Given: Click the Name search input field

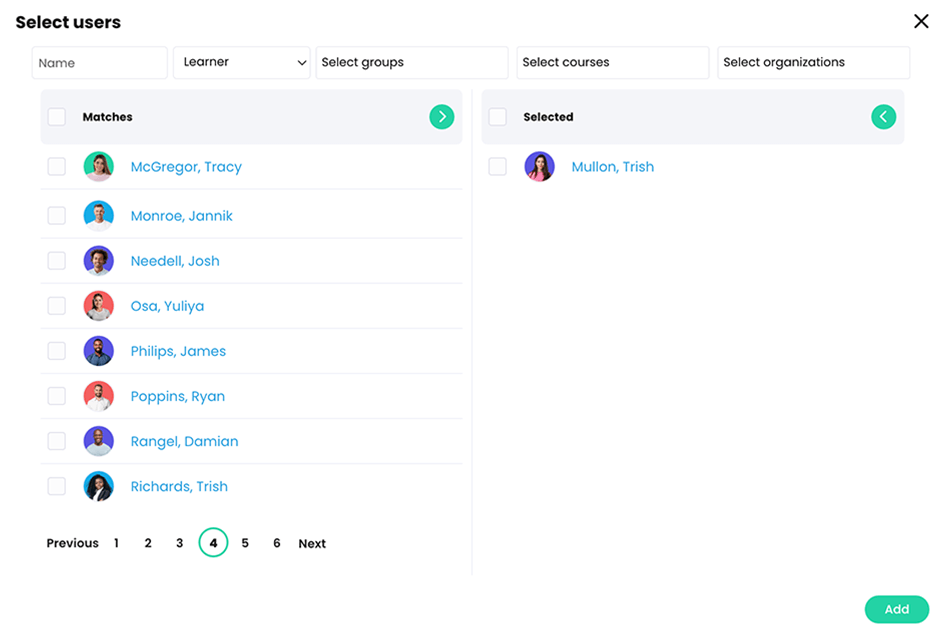Looking at the screenshot, I should (99, 62).
